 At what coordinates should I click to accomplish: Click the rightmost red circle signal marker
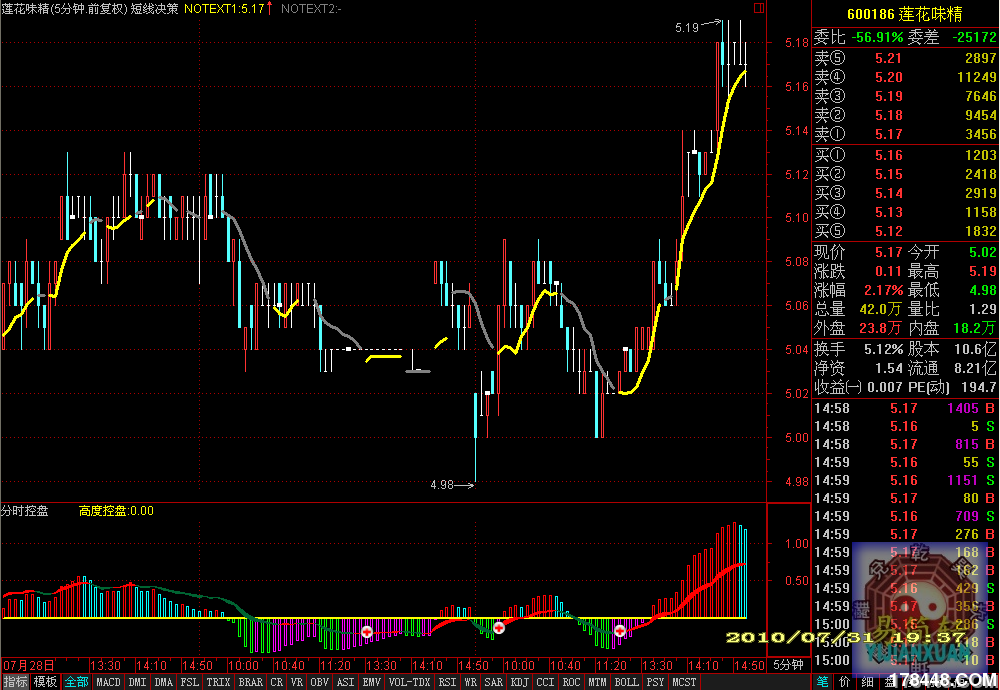(x=620, y=631)
